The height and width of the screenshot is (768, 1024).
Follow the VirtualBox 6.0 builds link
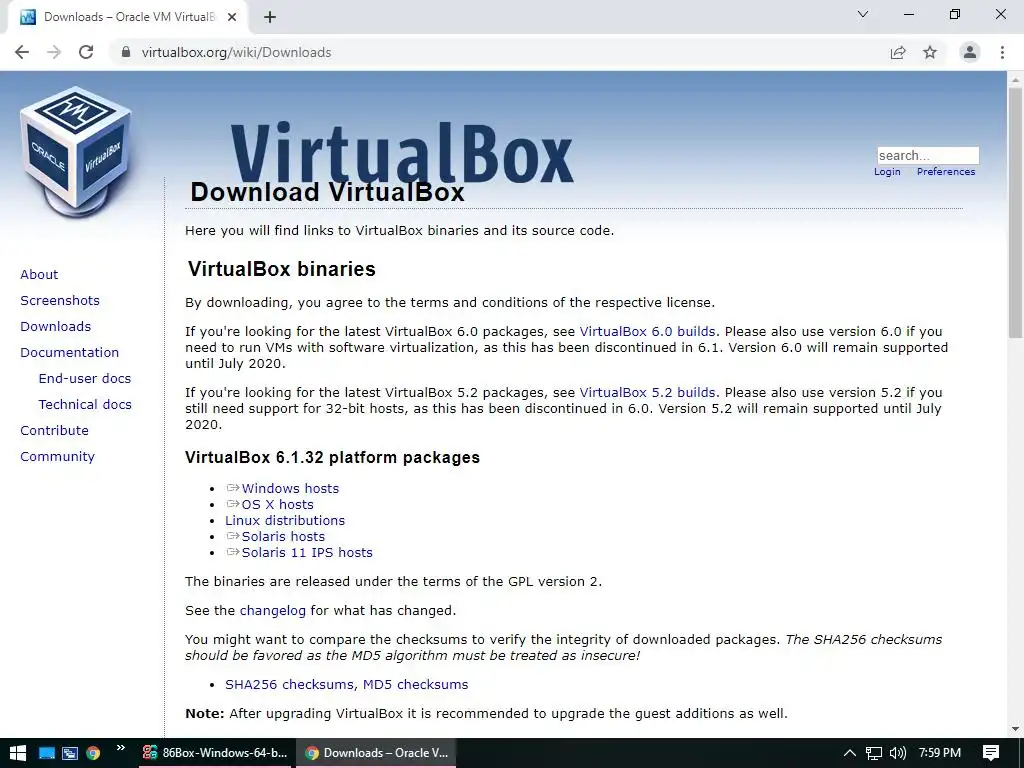coord(647,332)
